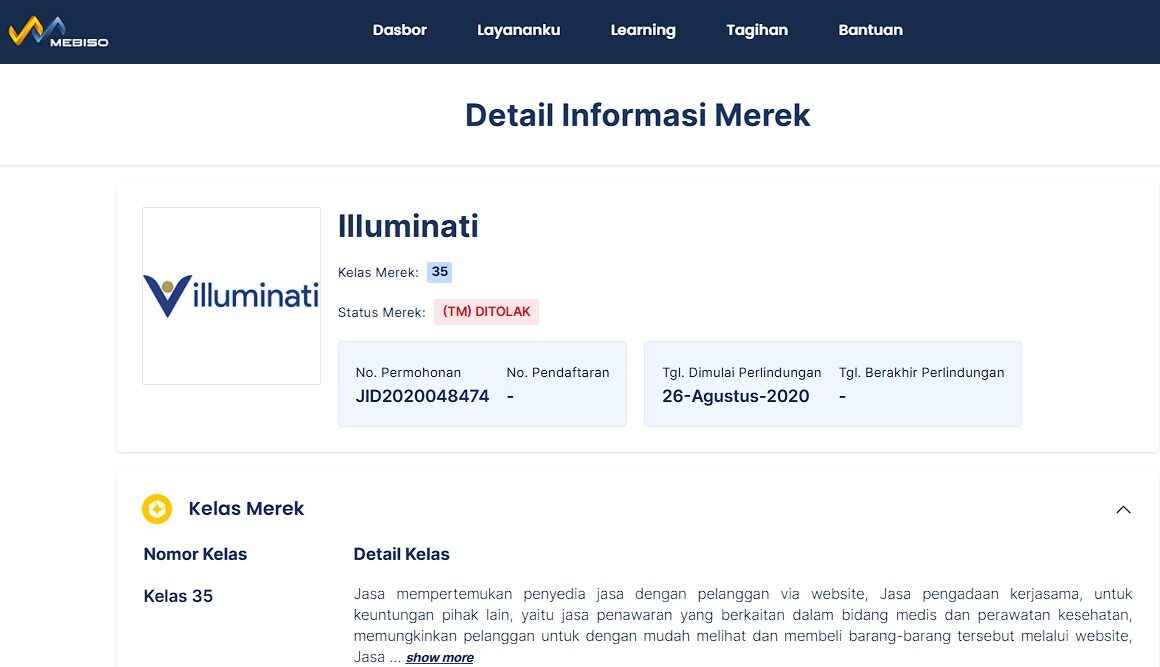
Task: Click the Kelas Merek: label near badge
Action: pos(378,273)
